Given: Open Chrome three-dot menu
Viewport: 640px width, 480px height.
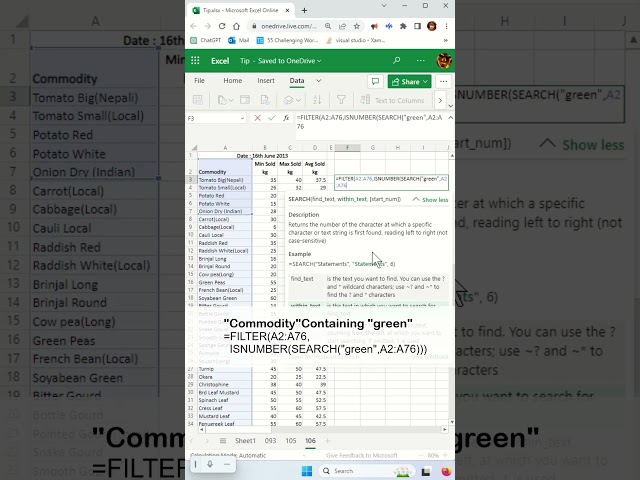Looking at the screenshot, I should pyautogui.click(x=446, y=26).
